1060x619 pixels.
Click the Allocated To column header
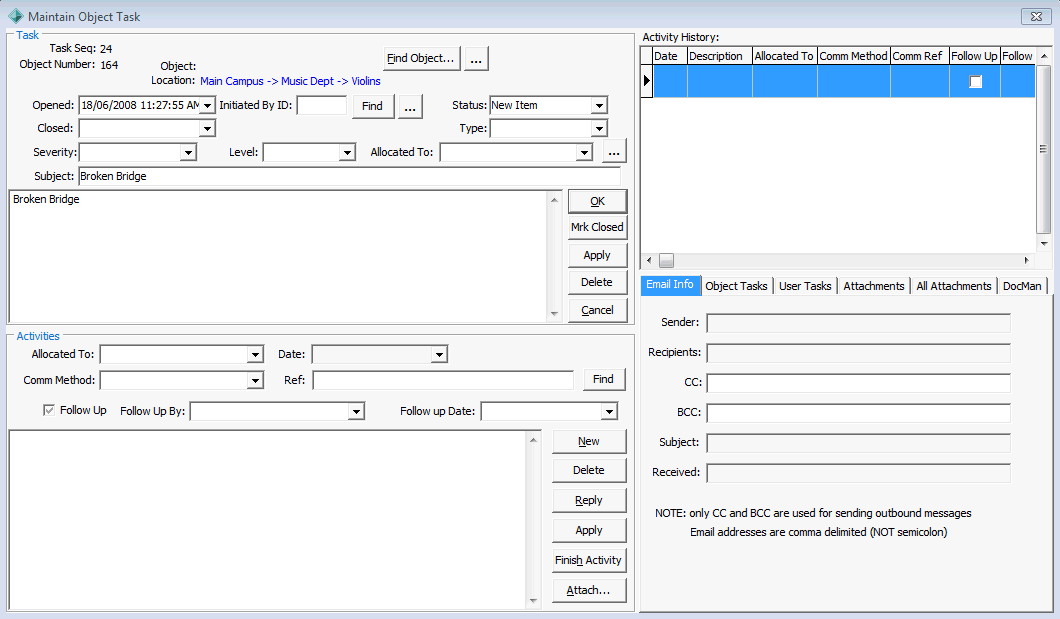(785, 56)
